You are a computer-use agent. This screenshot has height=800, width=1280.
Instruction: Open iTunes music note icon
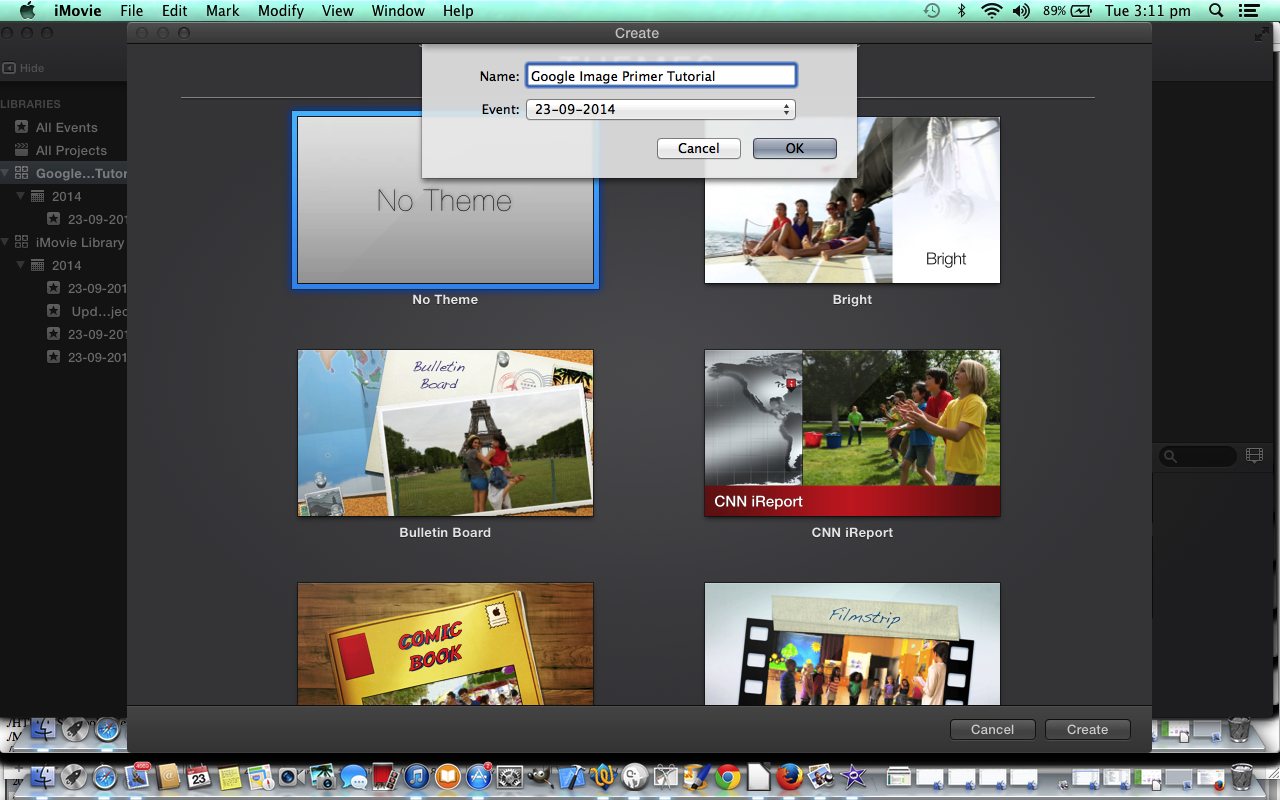click(417, 777)
